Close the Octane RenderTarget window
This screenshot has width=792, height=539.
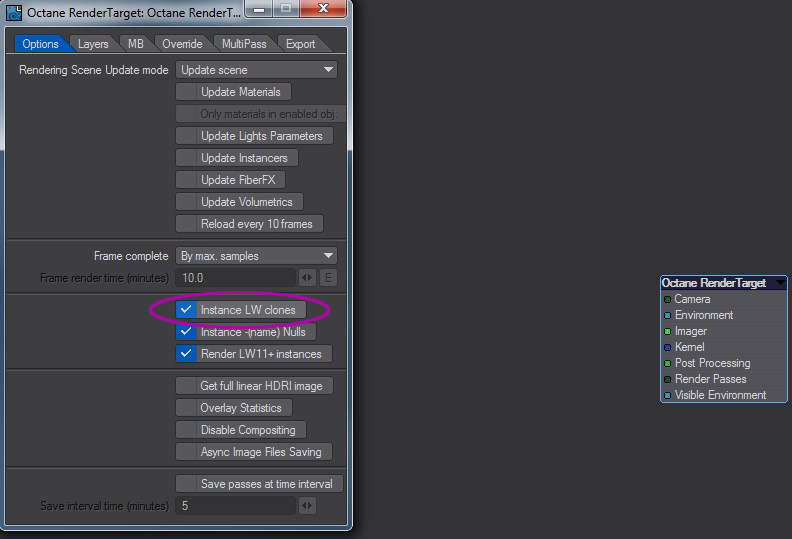pyautogui.click(x=323, y=8)
